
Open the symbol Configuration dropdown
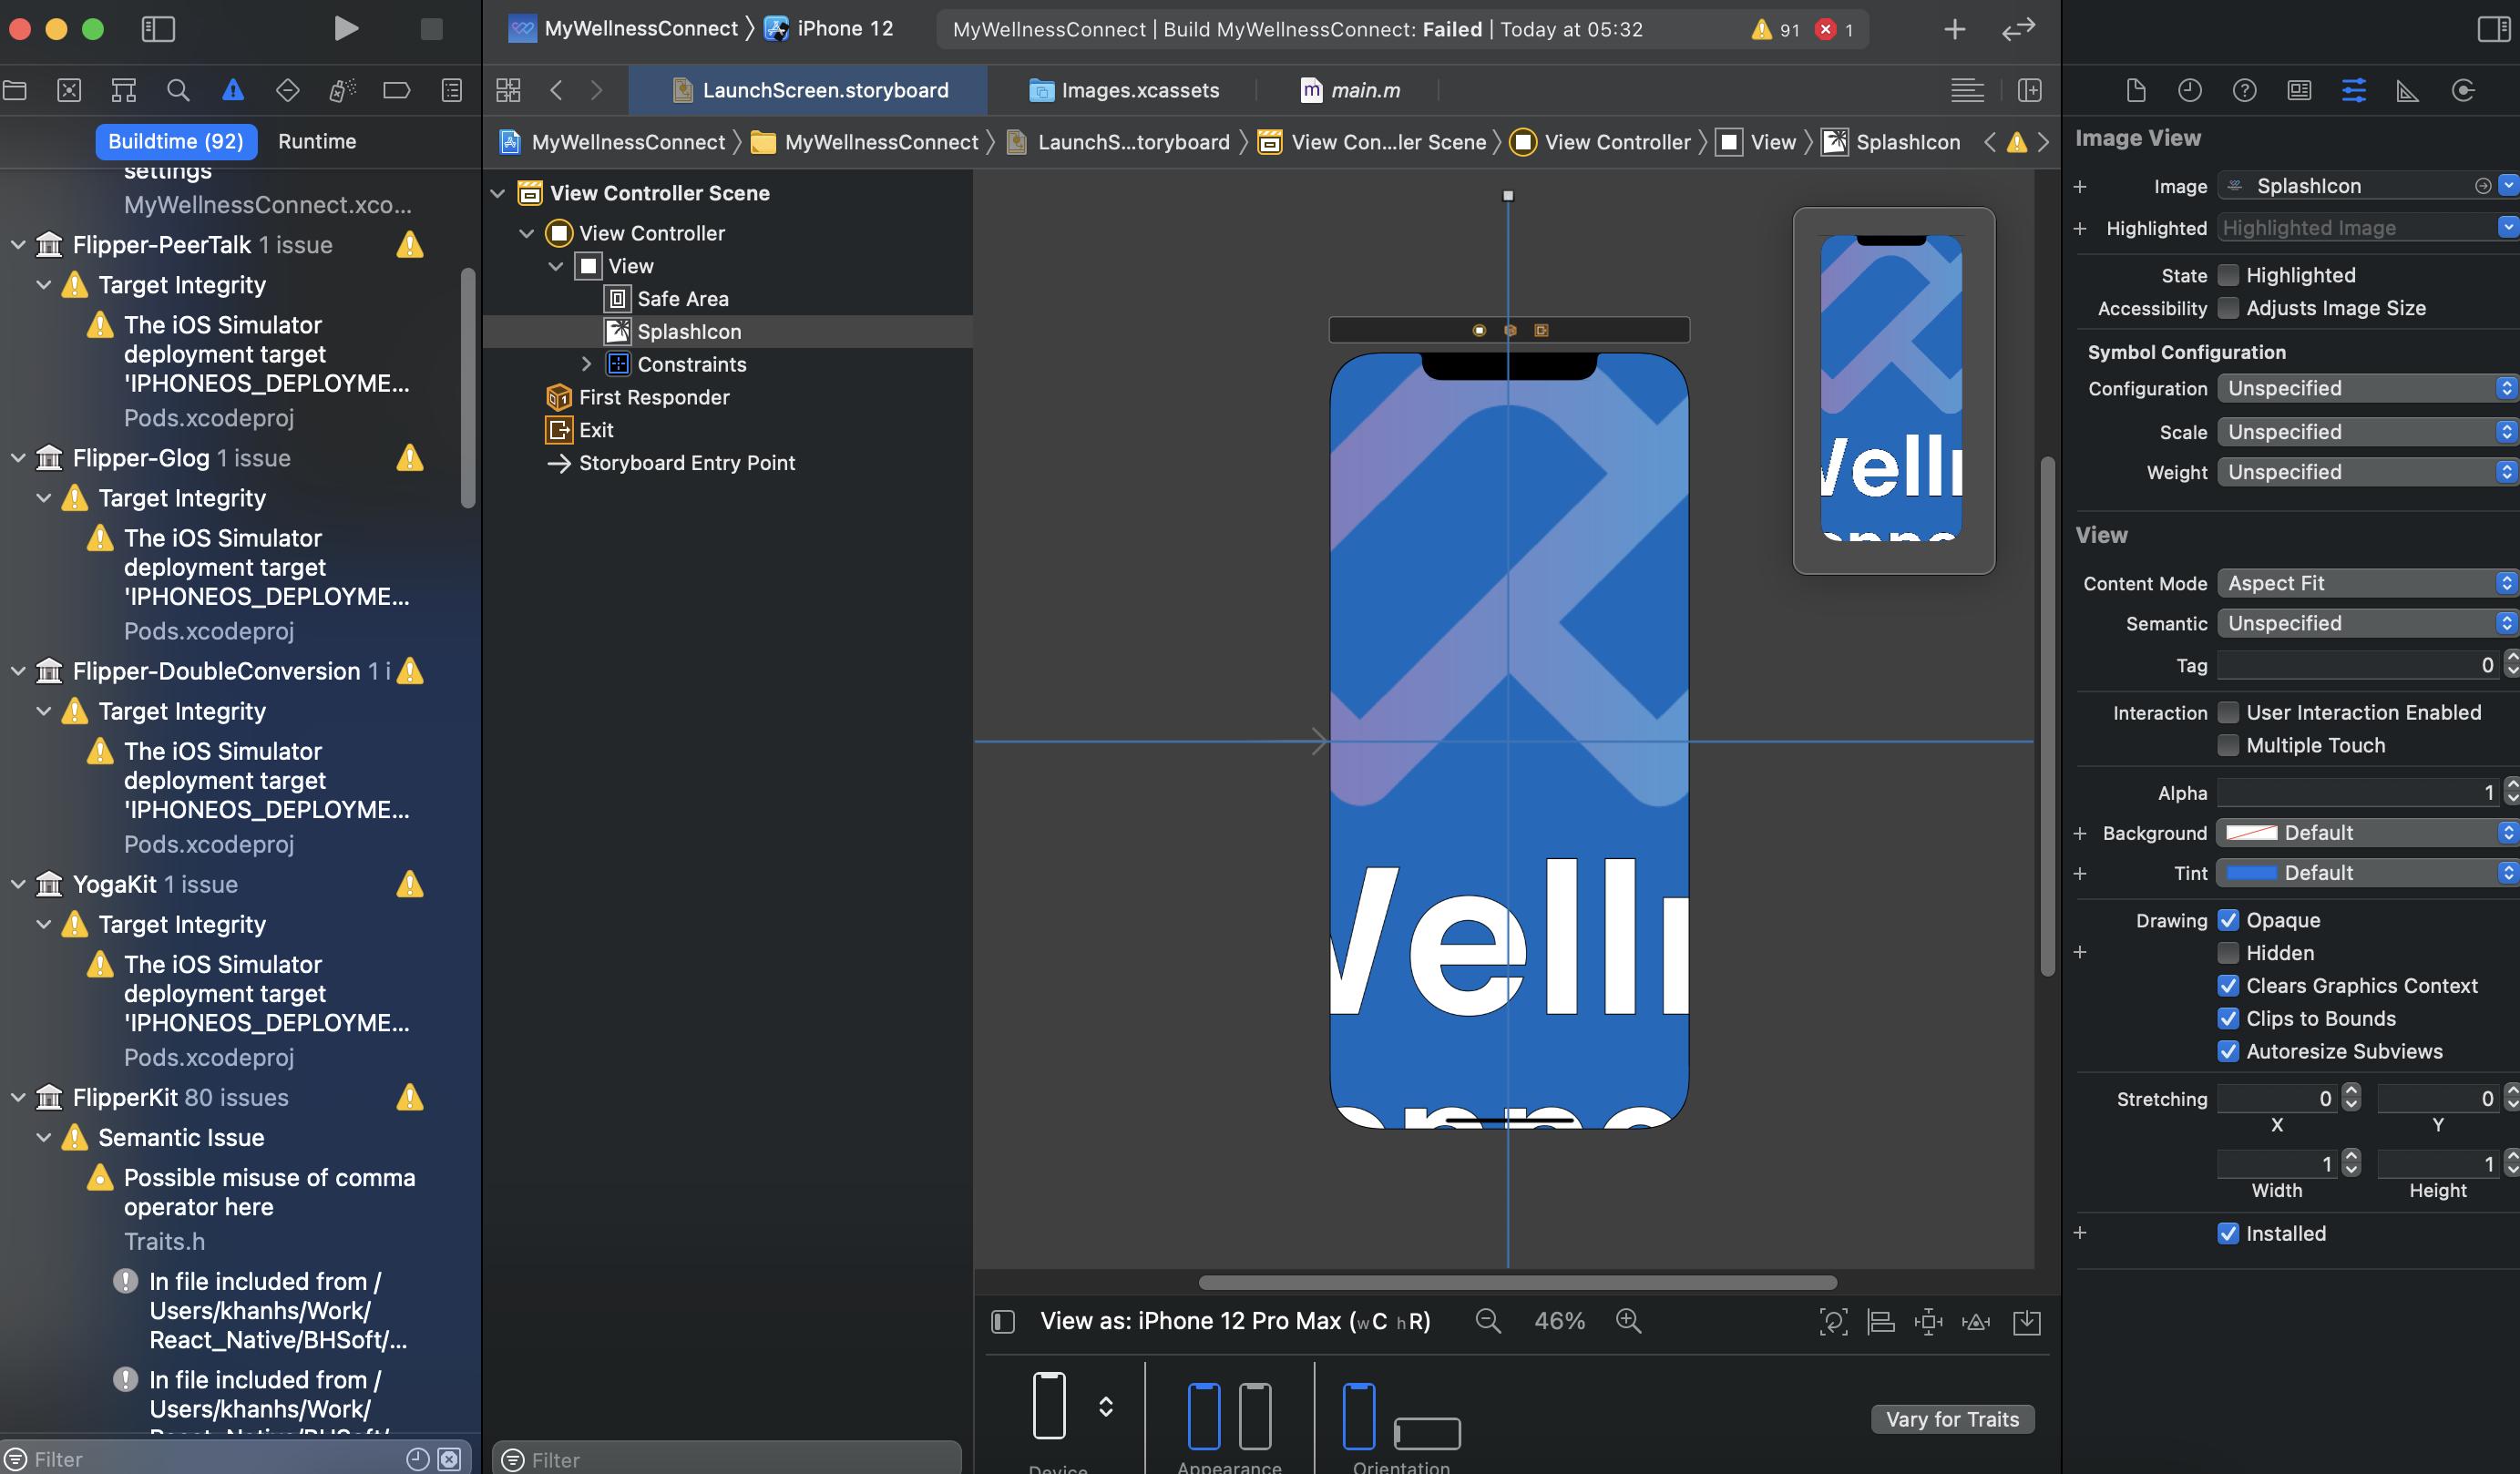[2367, 388]
